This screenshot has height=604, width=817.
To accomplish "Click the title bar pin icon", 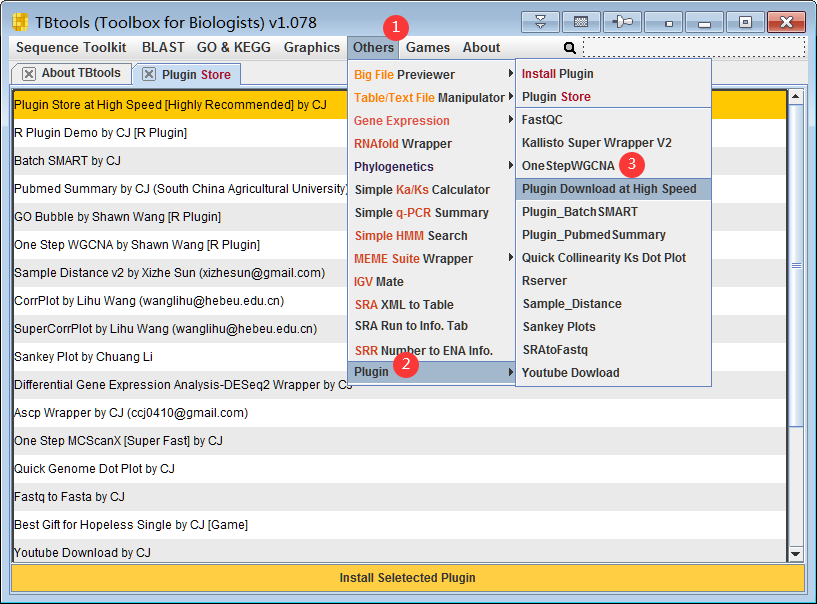I will 622,22.
